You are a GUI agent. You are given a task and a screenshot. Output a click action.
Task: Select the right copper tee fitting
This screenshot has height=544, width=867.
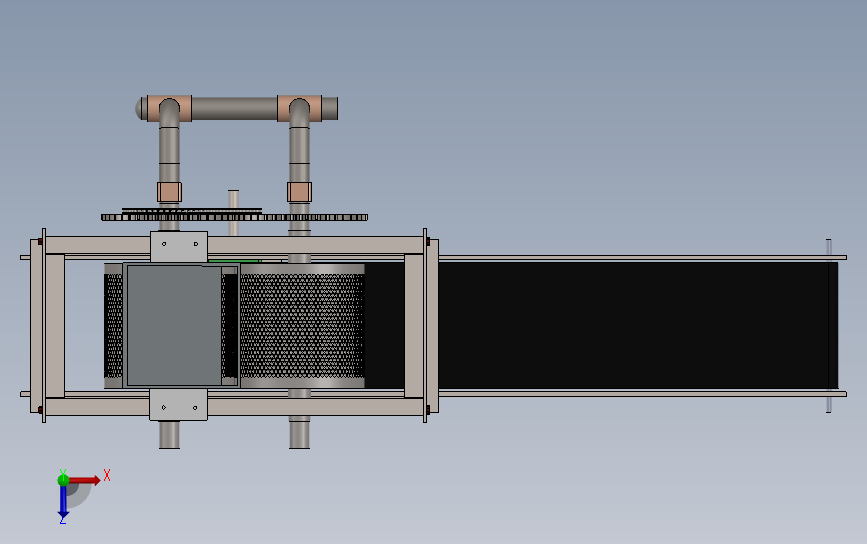pos(299,108)
